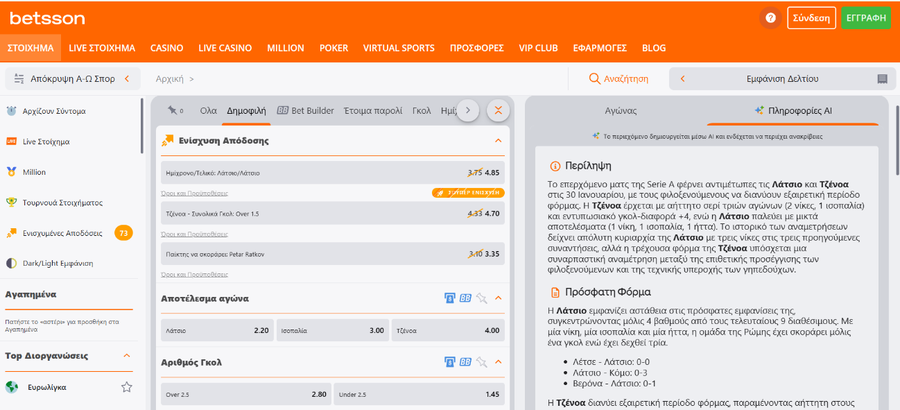Select Τζένοα win at 4.00
Viewport: 900px width, 410px height.
[448, 331]
